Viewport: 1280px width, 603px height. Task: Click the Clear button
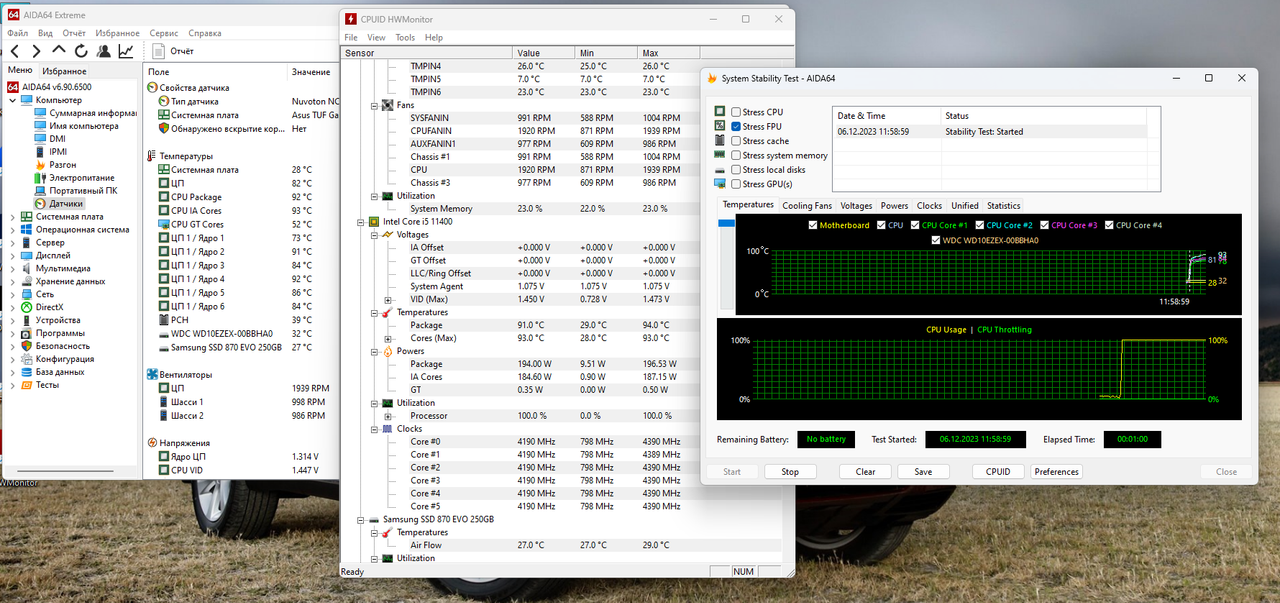[x=865, y=472]
